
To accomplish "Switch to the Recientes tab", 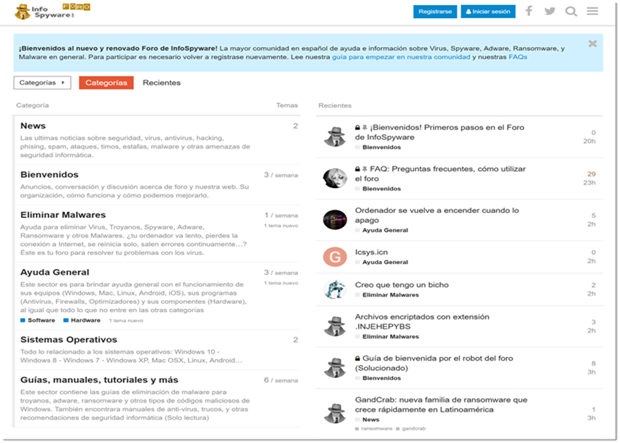I will point(162,83).
